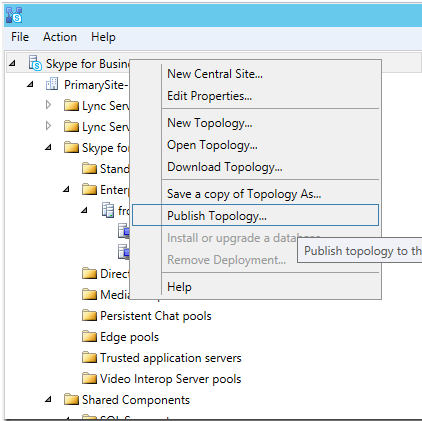Collapse the Skype for Business Server folder
This screenshot has width=422, height=421.
click(x=48, y=147)
